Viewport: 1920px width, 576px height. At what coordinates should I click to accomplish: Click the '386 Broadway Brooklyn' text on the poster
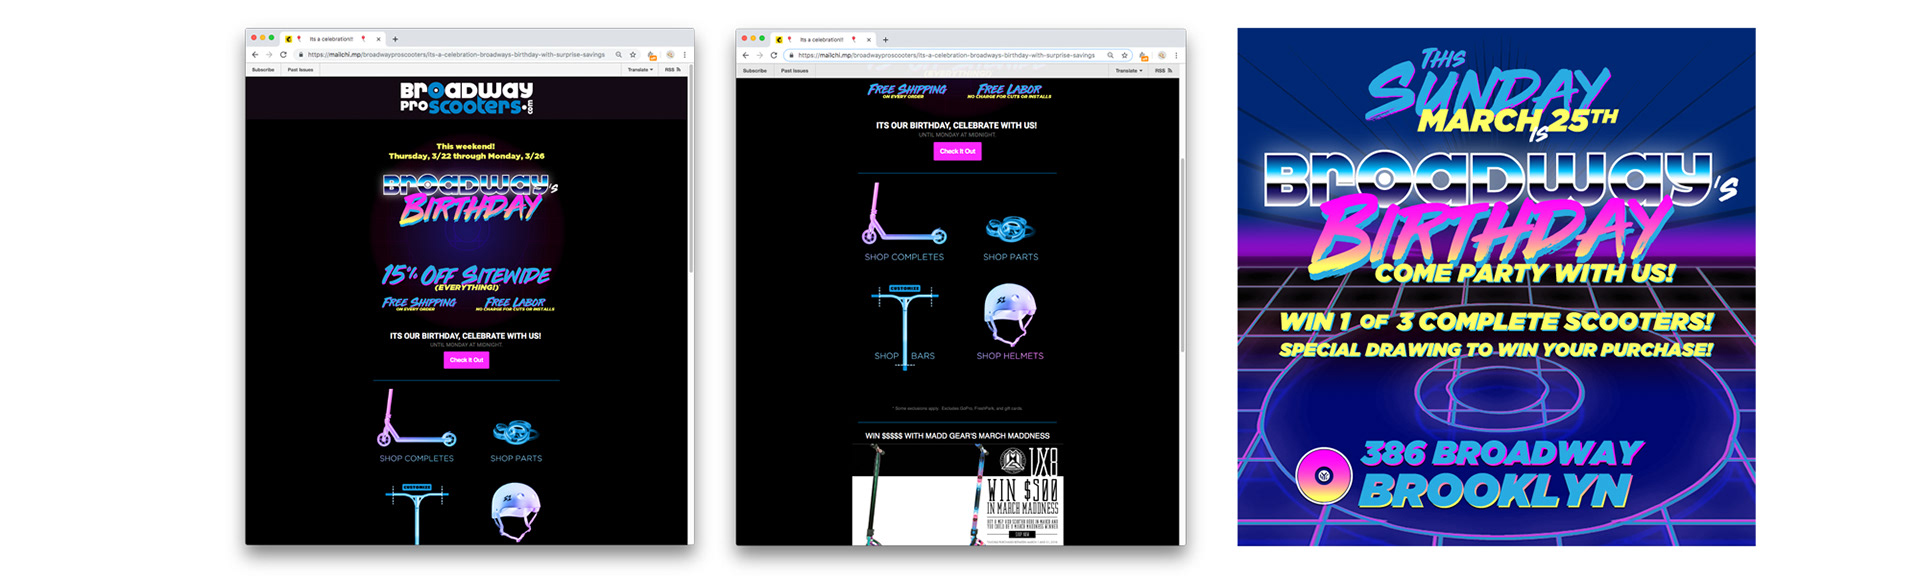1500,474
